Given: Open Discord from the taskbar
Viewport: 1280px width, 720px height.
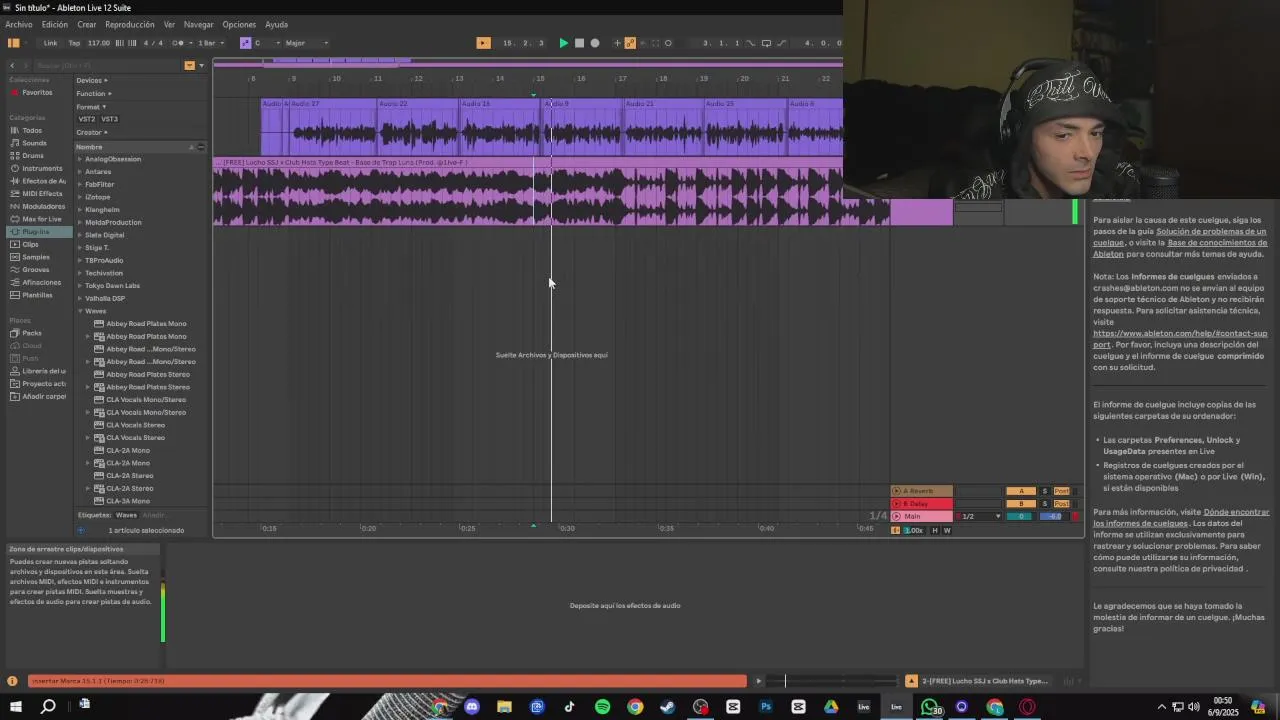Looking at the screenshot, I should pyautogui.click(x=472, y=707).
